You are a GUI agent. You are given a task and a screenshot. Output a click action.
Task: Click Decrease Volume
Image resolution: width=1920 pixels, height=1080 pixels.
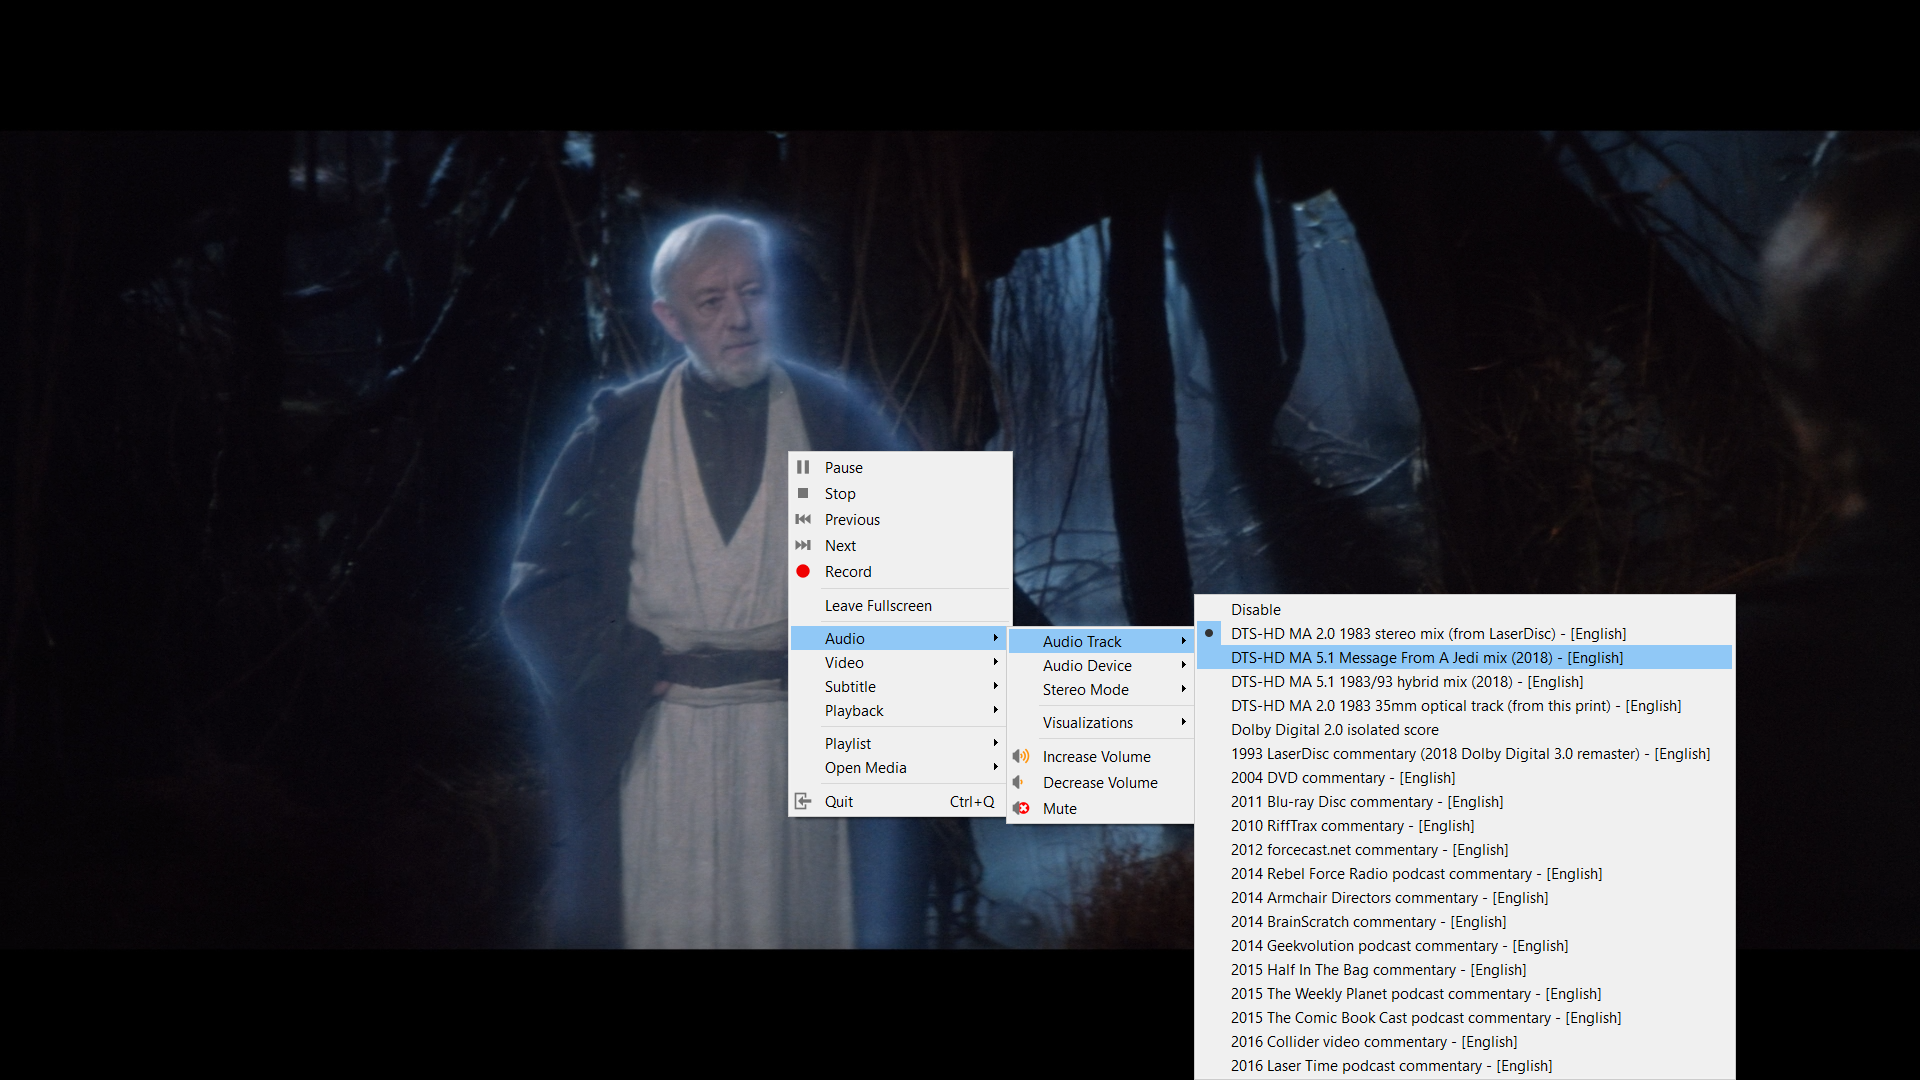tap(1101, 782)
